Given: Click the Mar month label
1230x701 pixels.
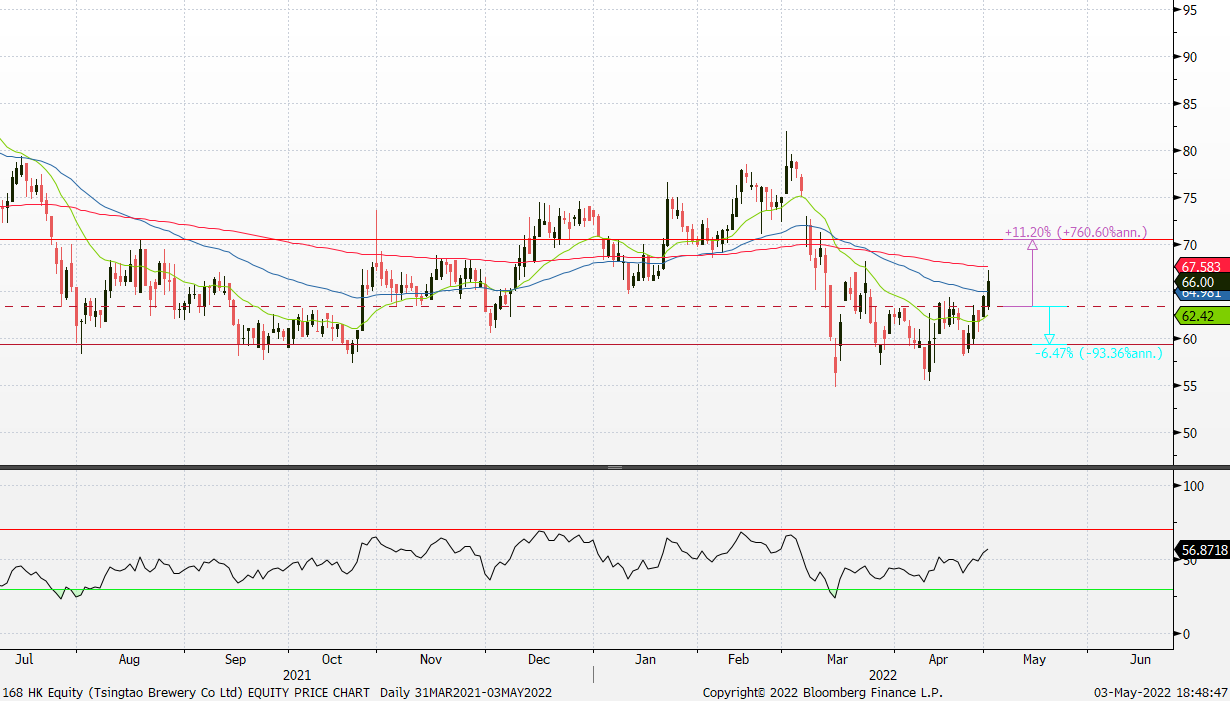Looking at the screenshot, I should 838,660.
